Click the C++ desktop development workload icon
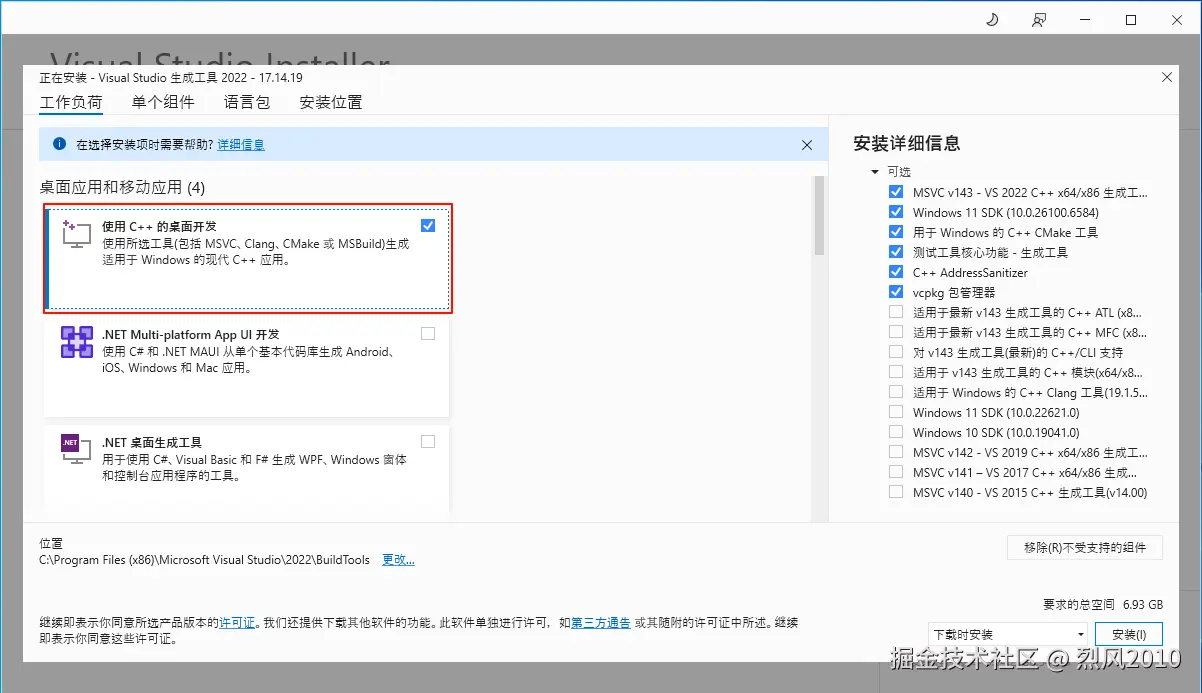 coord(77,233)
